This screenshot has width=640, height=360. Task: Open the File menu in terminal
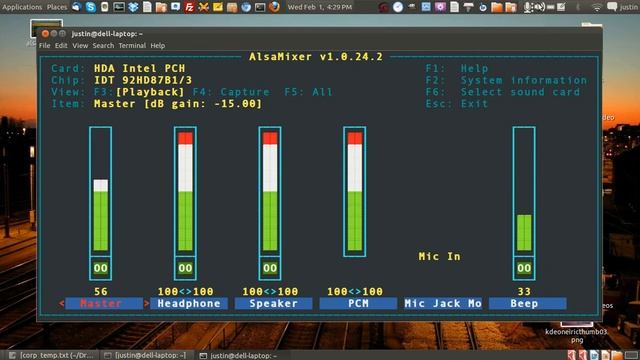pos(44,45)
